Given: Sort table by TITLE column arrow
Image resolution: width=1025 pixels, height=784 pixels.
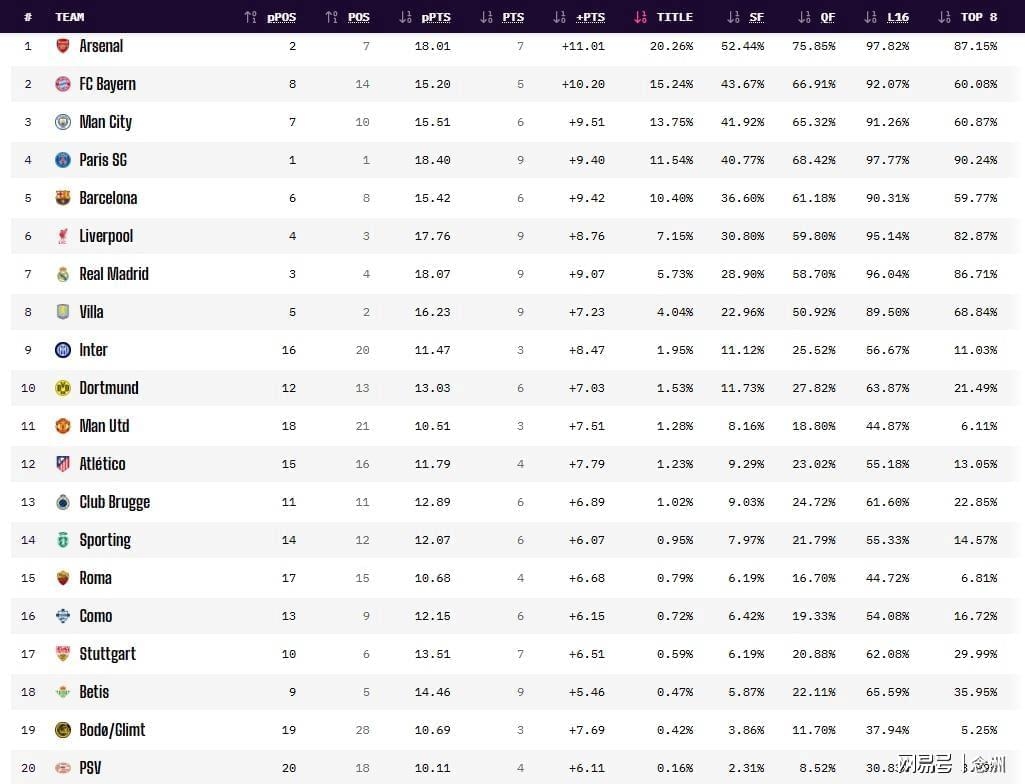Looking at the screenshot, I should pos(641,17).
